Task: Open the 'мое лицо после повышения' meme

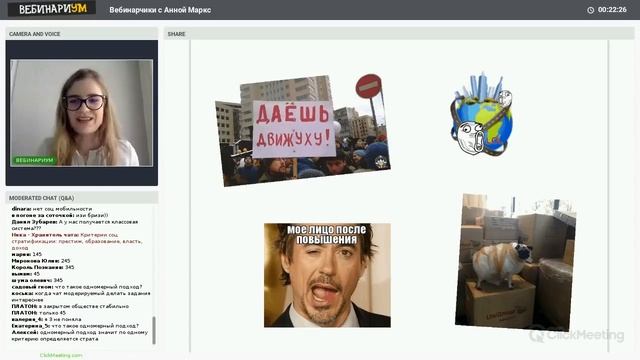Action: [x=327, y=275]
